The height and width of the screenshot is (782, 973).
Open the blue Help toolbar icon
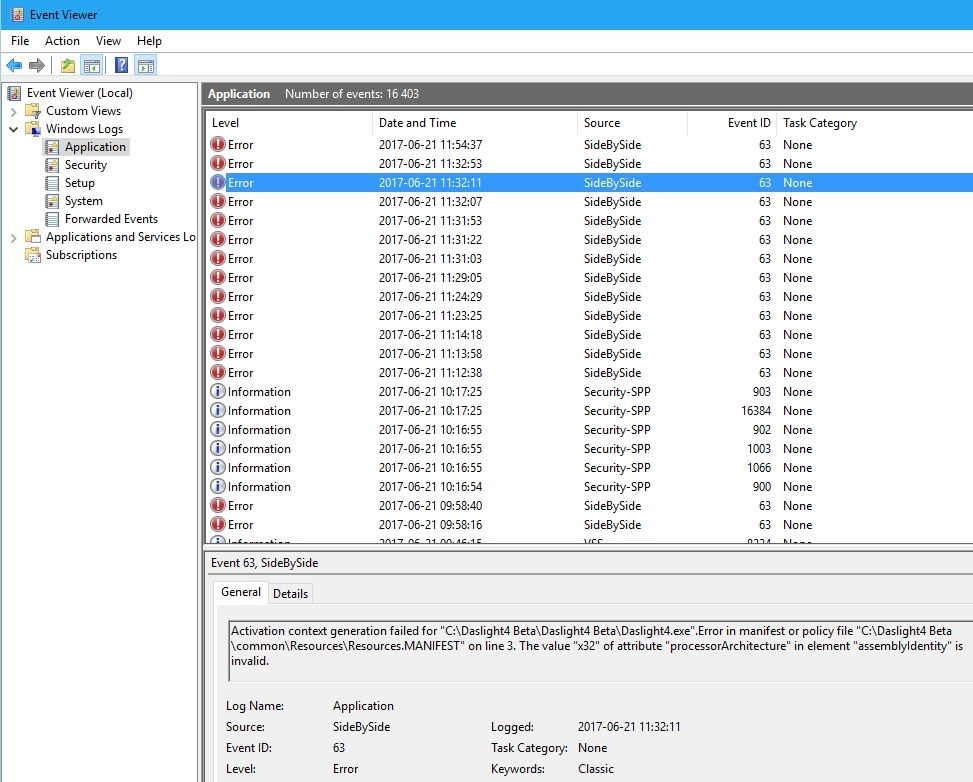(x=122, y=65)
